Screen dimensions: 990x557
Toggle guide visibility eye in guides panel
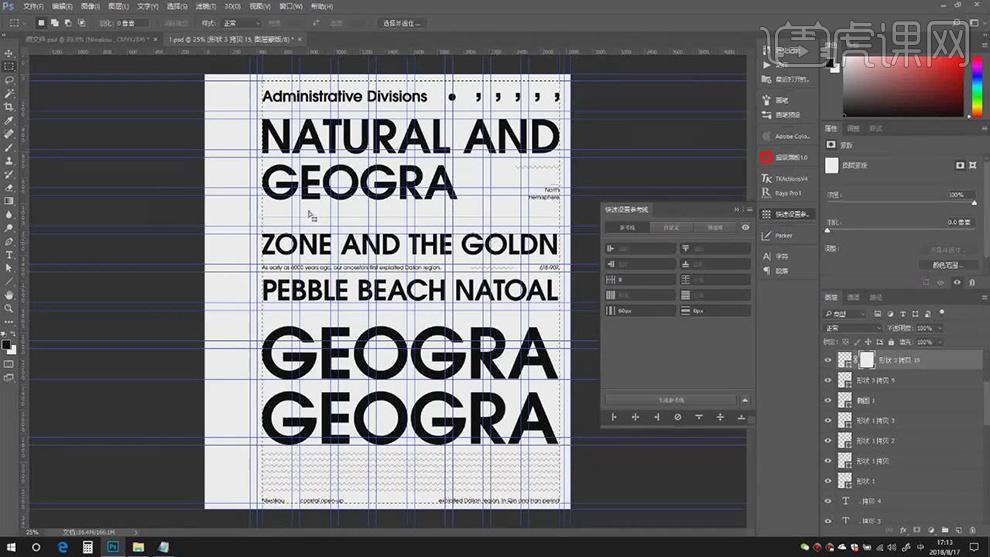pos(745,228)
